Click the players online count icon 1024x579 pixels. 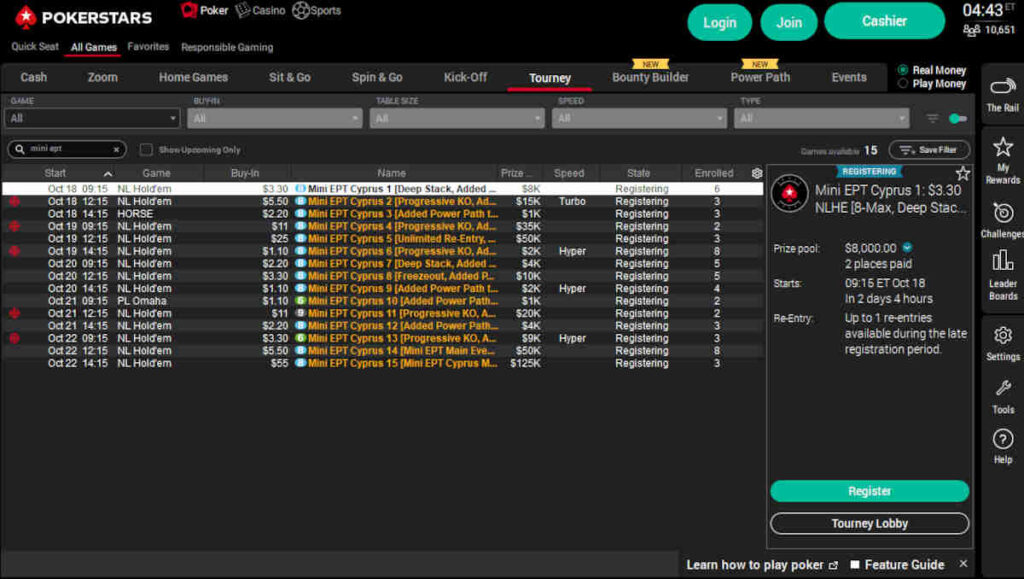pyautogui.click(x=972, y=30)
